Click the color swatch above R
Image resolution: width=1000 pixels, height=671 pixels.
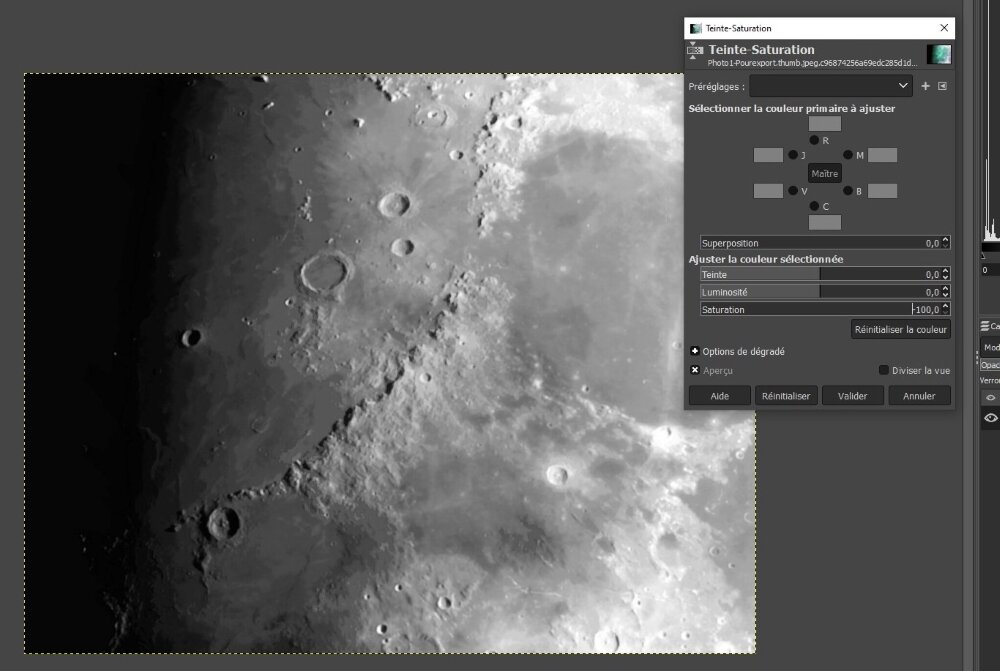pos(825,124)
